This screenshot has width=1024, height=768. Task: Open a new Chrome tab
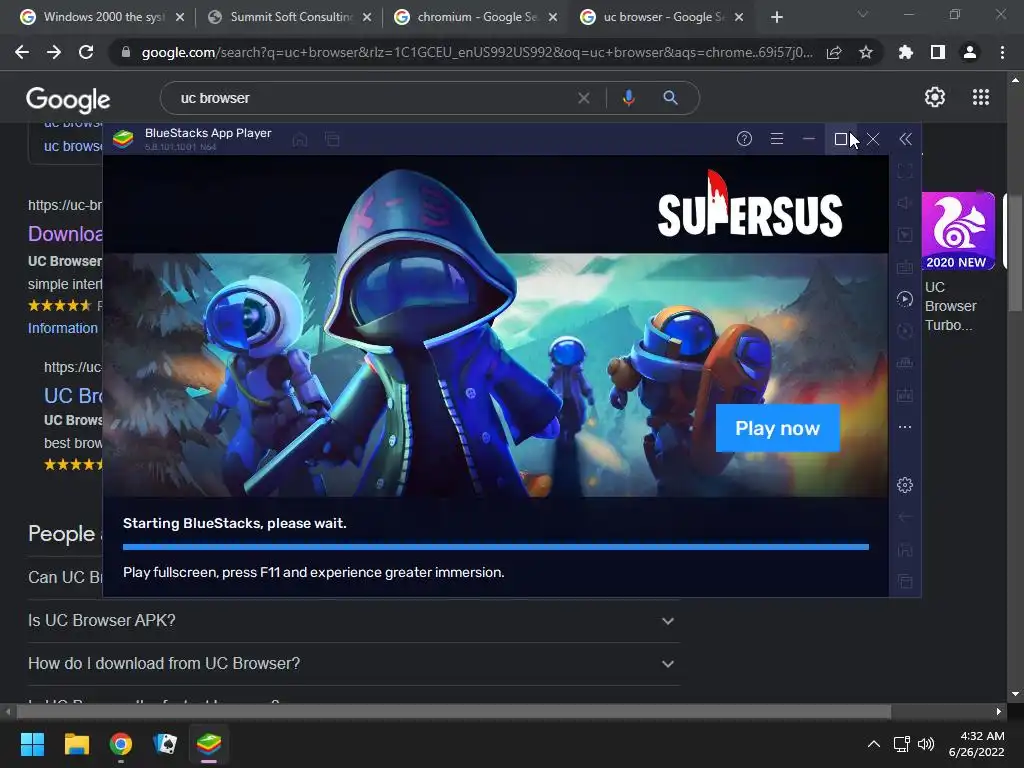click(x=776, y=18)
